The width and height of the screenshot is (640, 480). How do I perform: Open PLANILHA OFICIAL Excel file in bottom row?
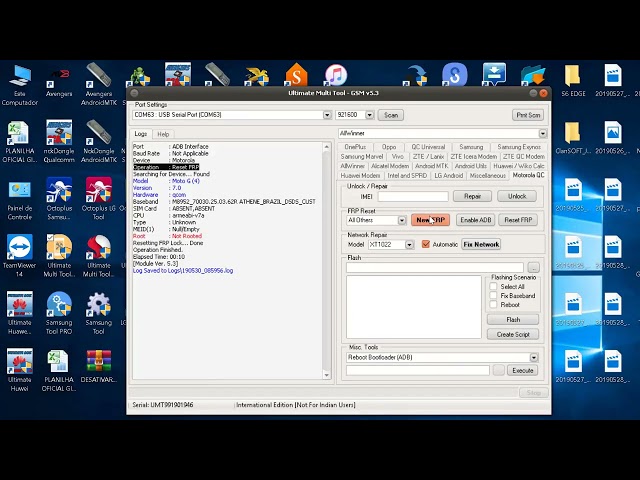(59, 370)
